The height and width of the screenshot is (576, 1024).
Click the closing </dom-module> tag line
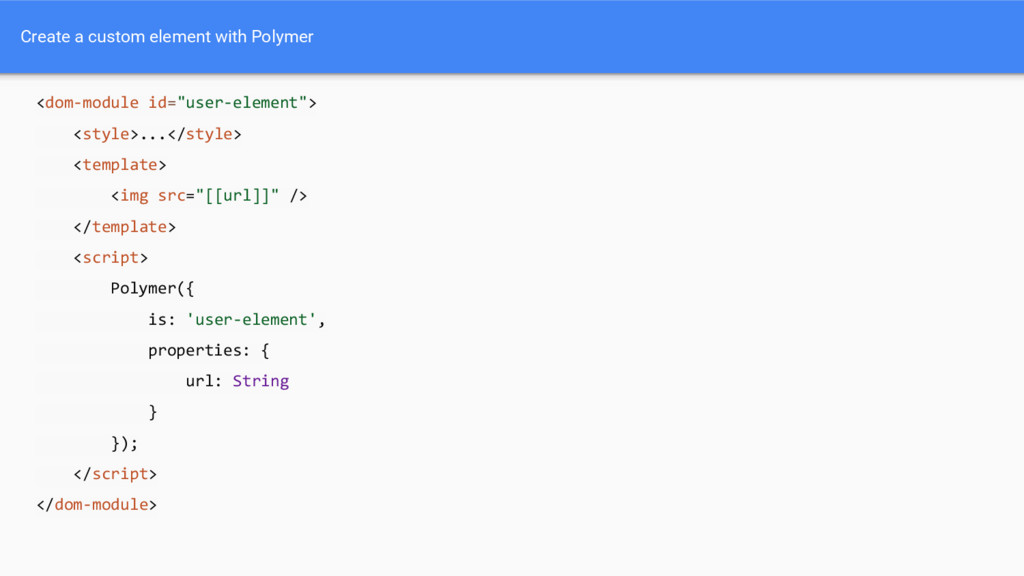tap(97, 505)
